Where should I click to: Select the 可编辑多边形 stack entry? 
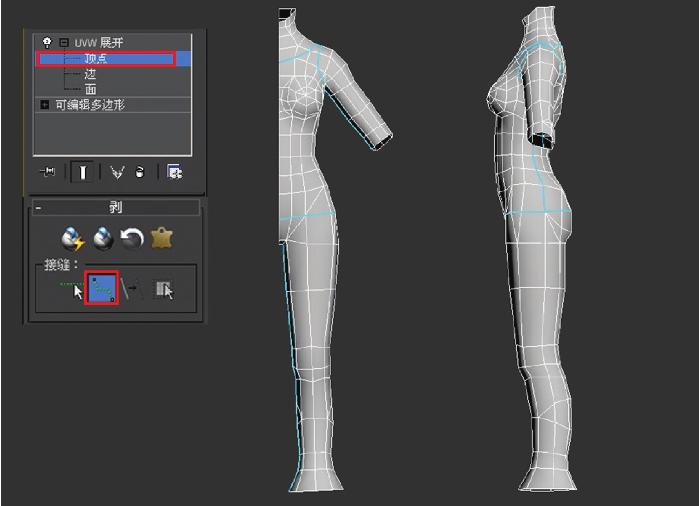click(x=90, y=105)
